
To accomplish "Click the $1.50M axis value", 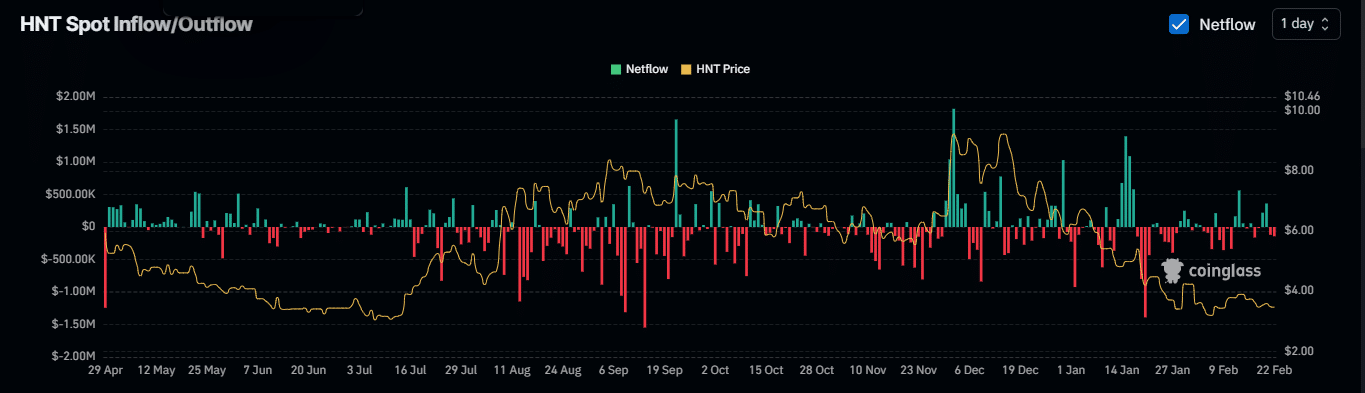I will pyautogui.click(x=77, y=129).
